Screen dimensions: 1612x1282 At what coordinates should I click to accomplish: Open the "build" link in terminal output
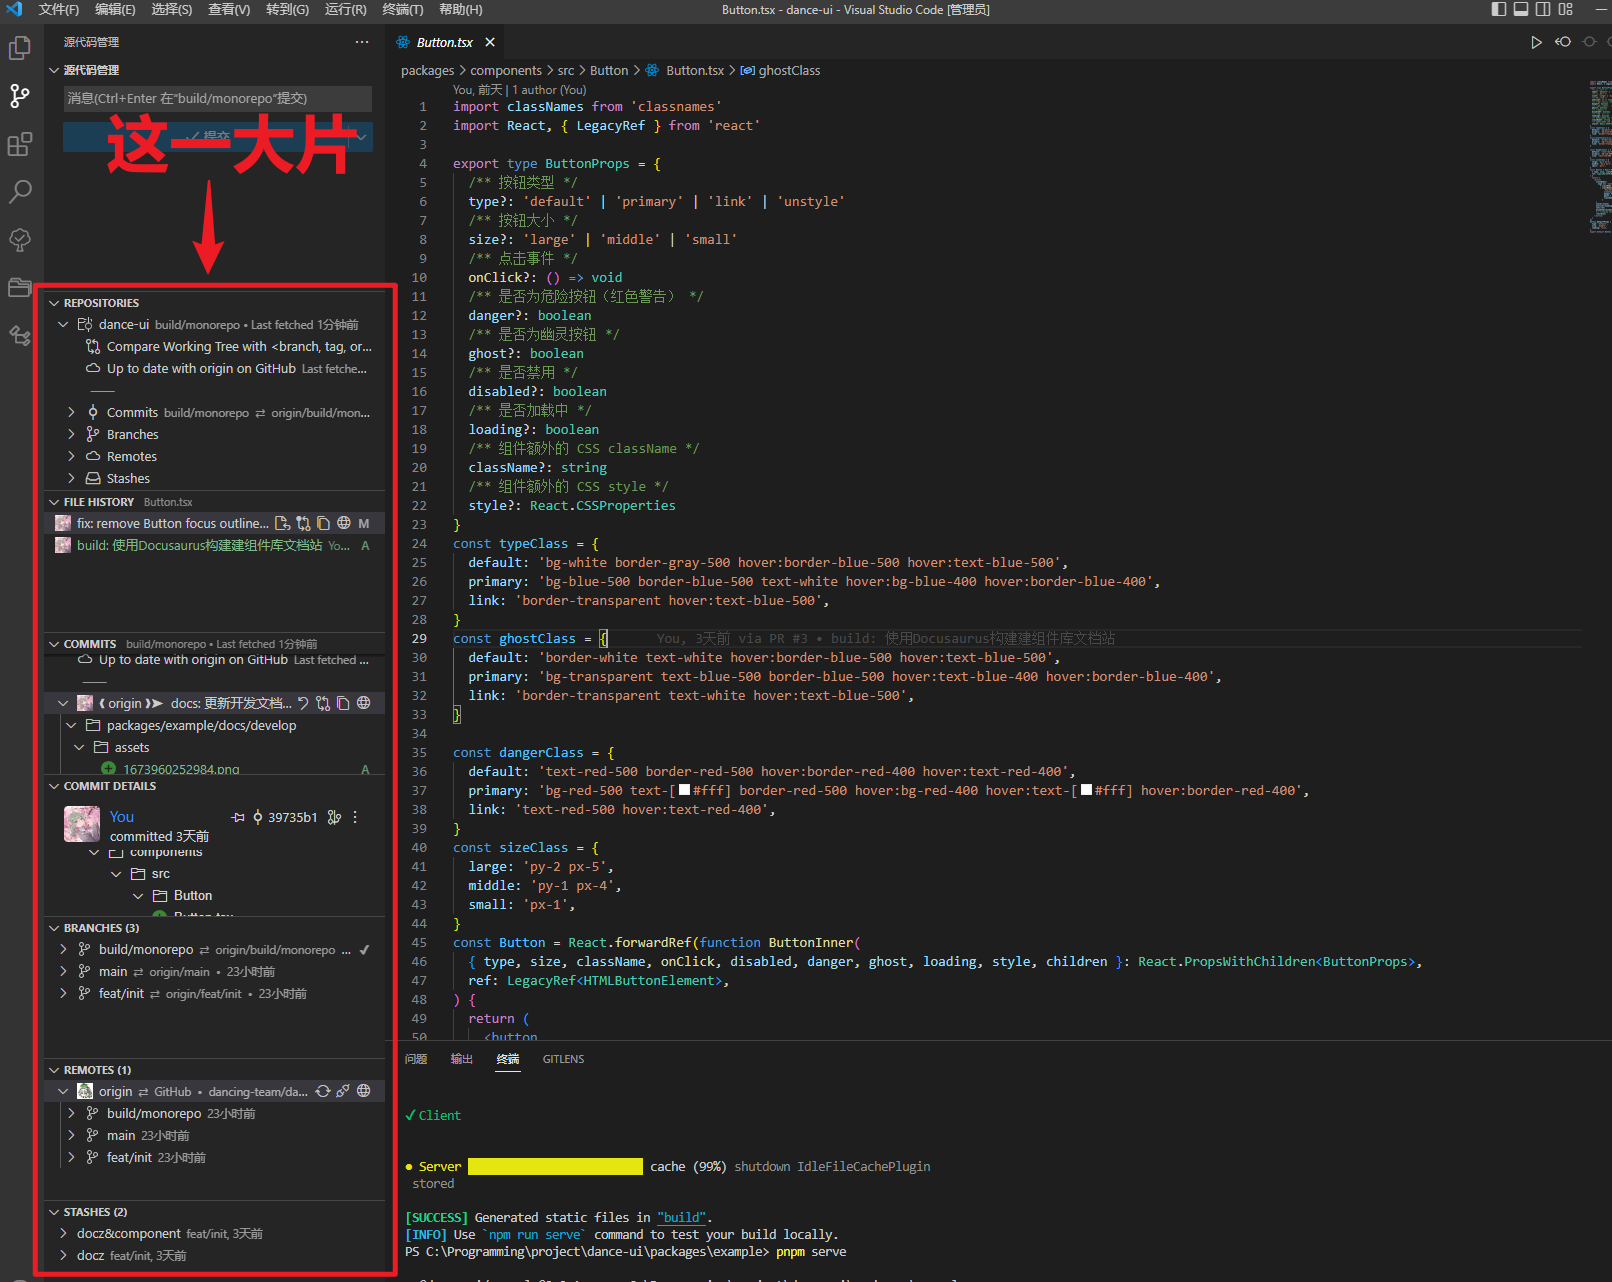[x=683, y=1217]
